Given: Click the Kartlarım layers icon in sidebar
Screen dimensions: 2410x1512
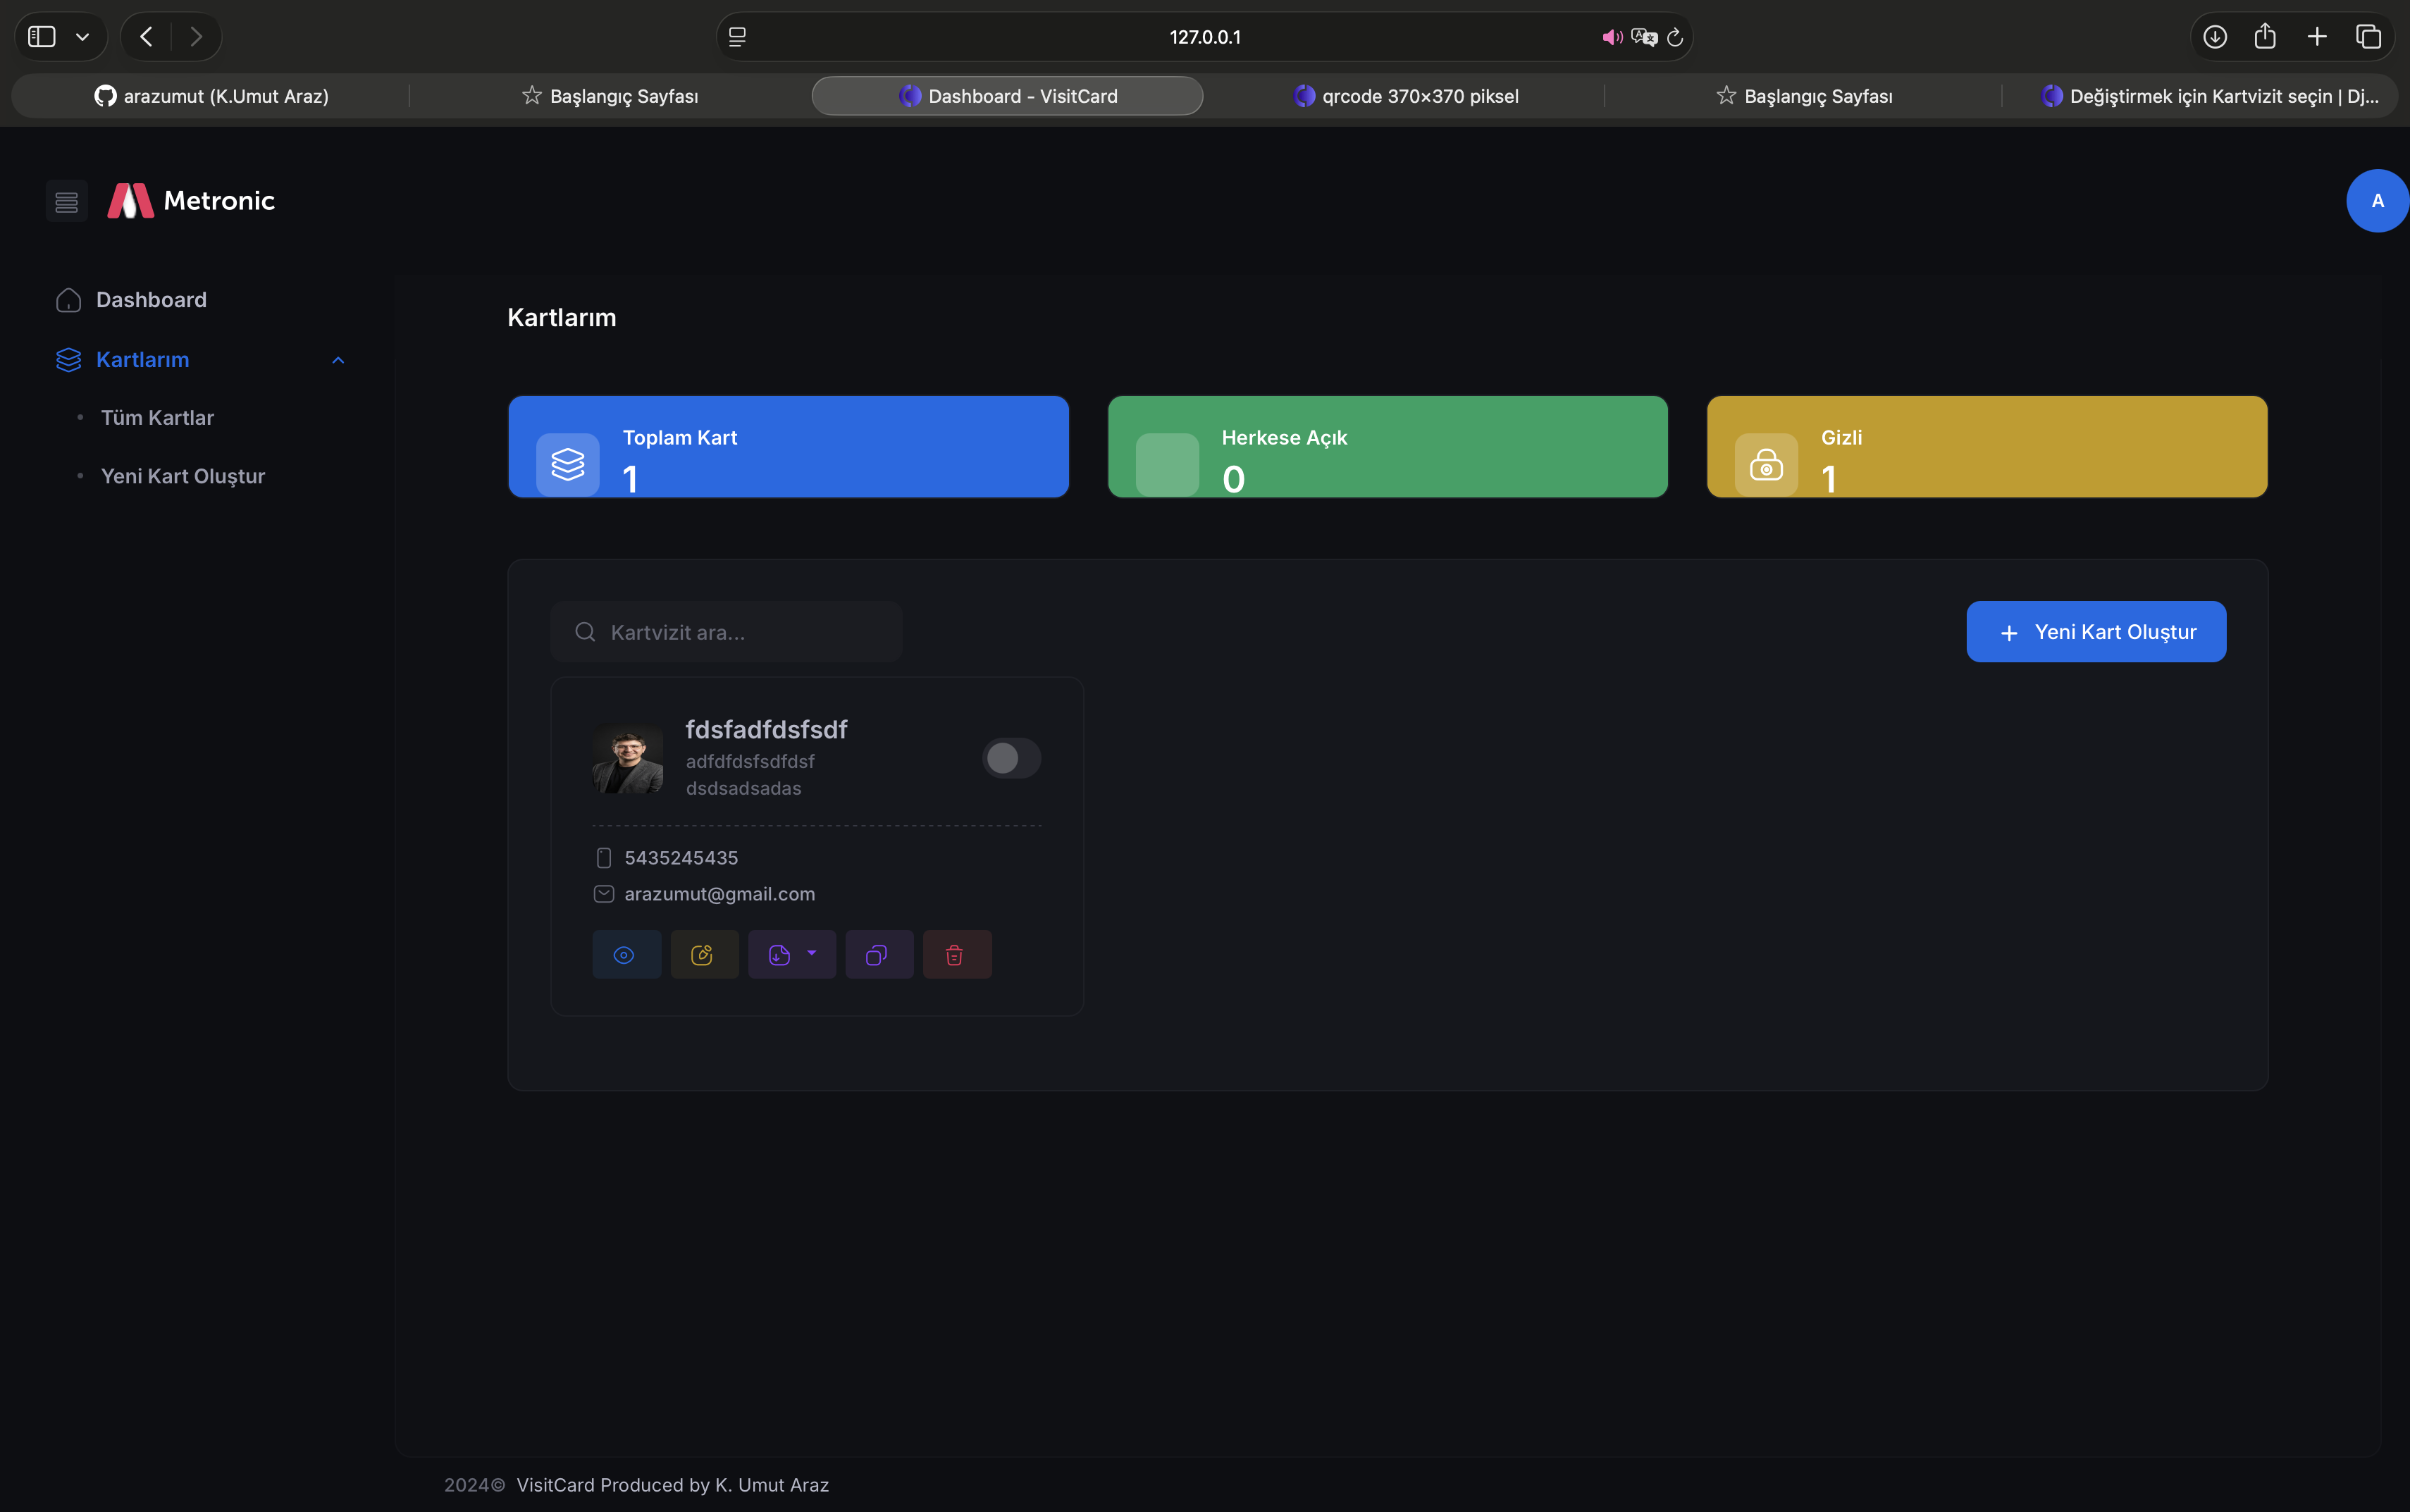Looking at the screenshot, I should [x=67, y=359].
